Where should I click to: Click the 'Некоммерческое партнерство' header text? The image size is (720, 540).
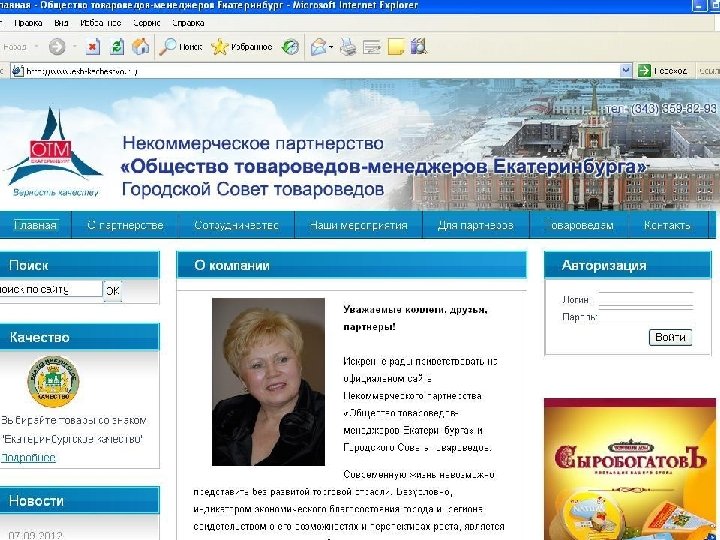(253, 143)
